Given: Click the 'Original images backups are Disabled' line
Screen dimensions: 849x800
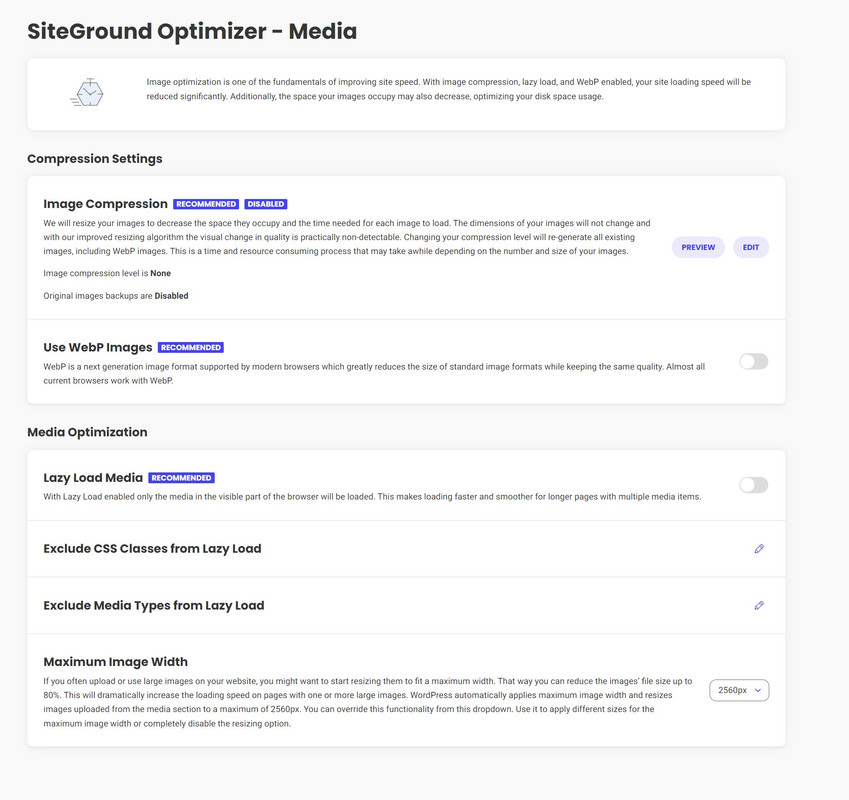Looking at the screenshot, I should (x=116, y=296).
